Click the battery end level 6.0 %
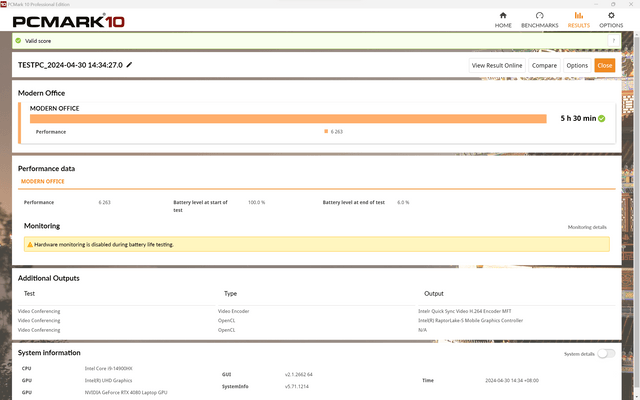The height and width of the screenshot is (400, 640). click(x=403, y=202)
